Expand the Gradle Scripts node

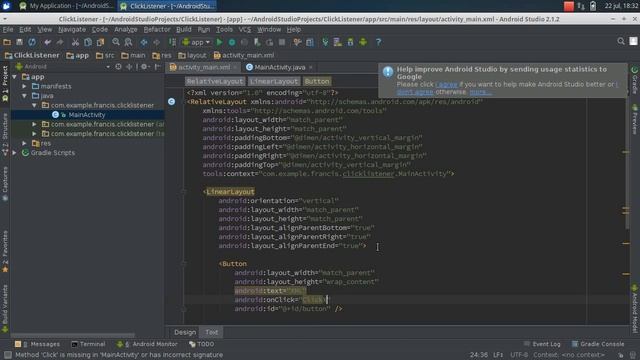point(15,153)
